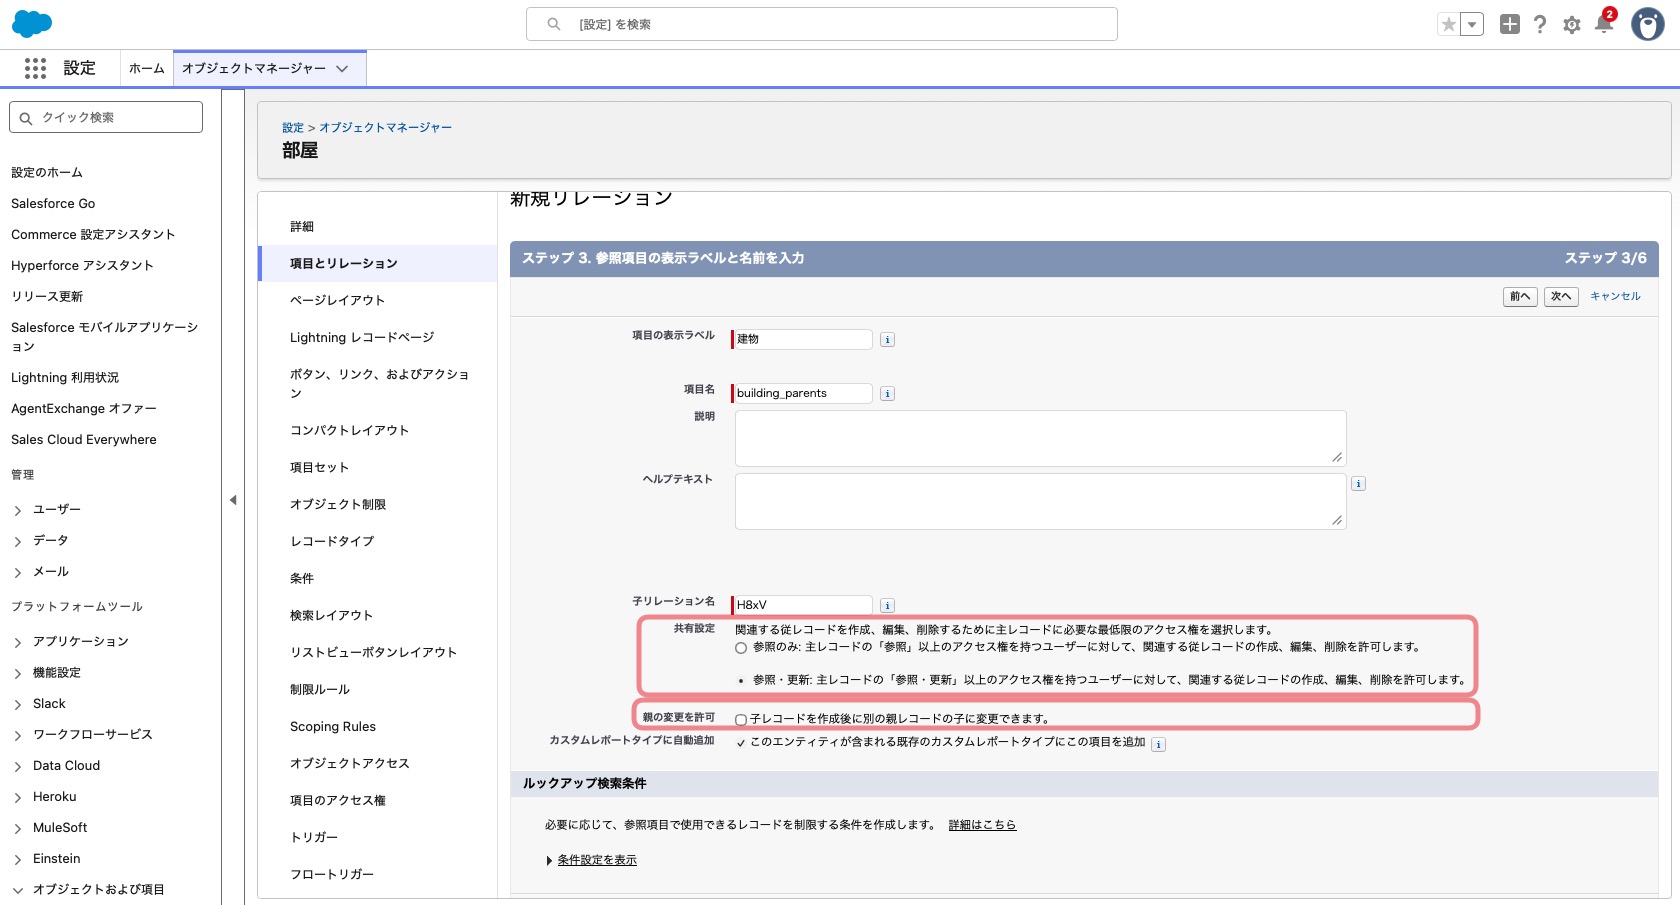Image resolution: width=1680 pixels, height=905 pixels.
Task: Click the favorites star icon
Action: coord(1448,25)
